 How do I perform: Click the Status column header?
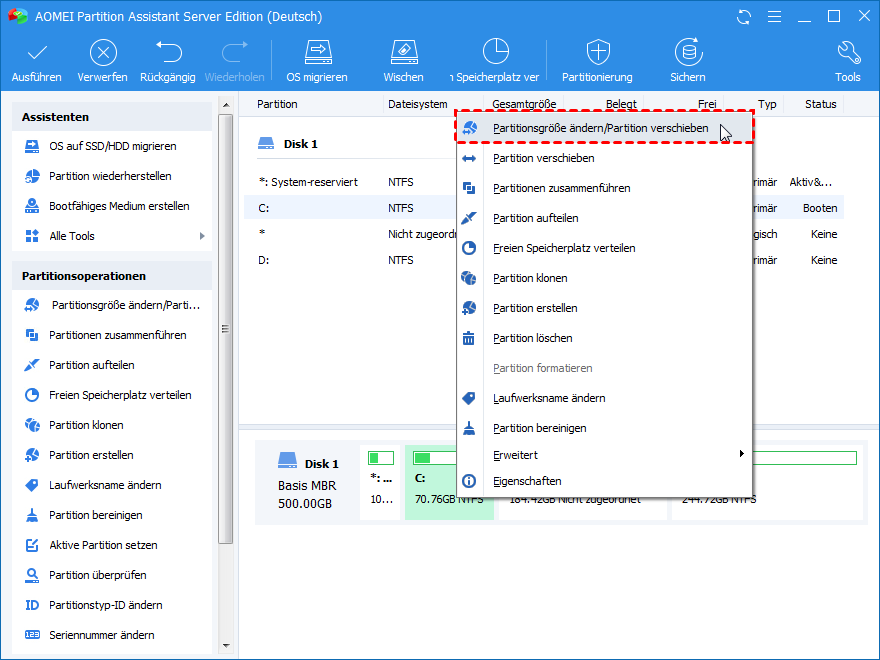(821, 104)
